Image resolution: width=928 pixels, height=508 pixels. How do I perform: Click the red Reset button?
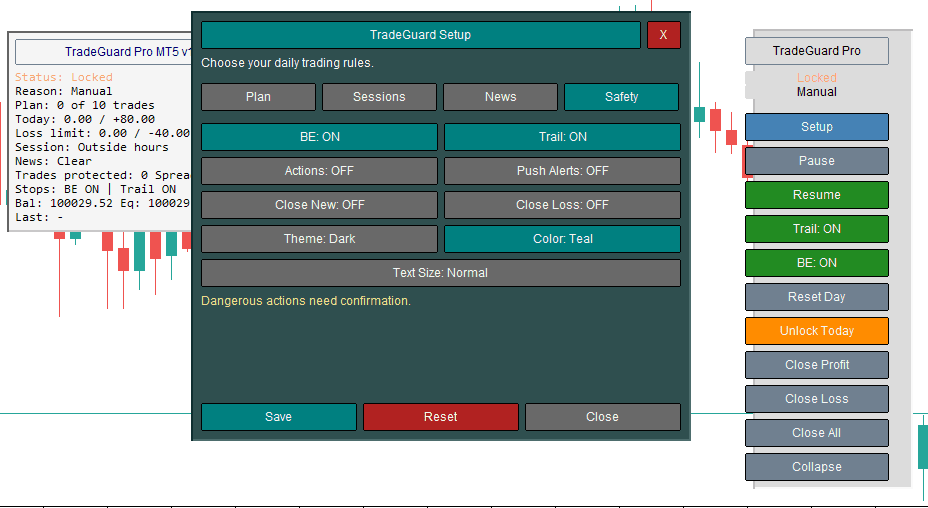click(x=441, y=417)
